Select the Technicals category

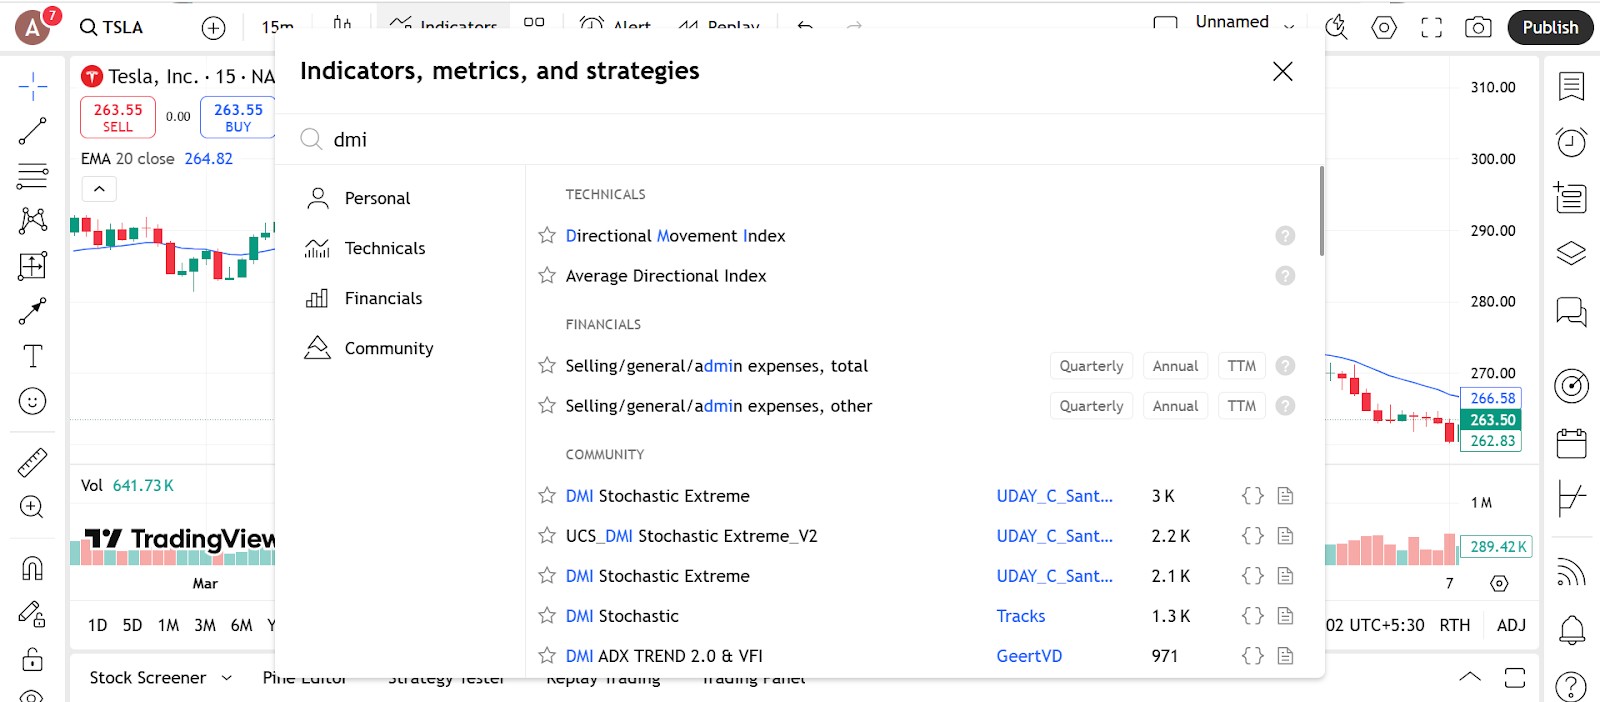tap(400, 248)
